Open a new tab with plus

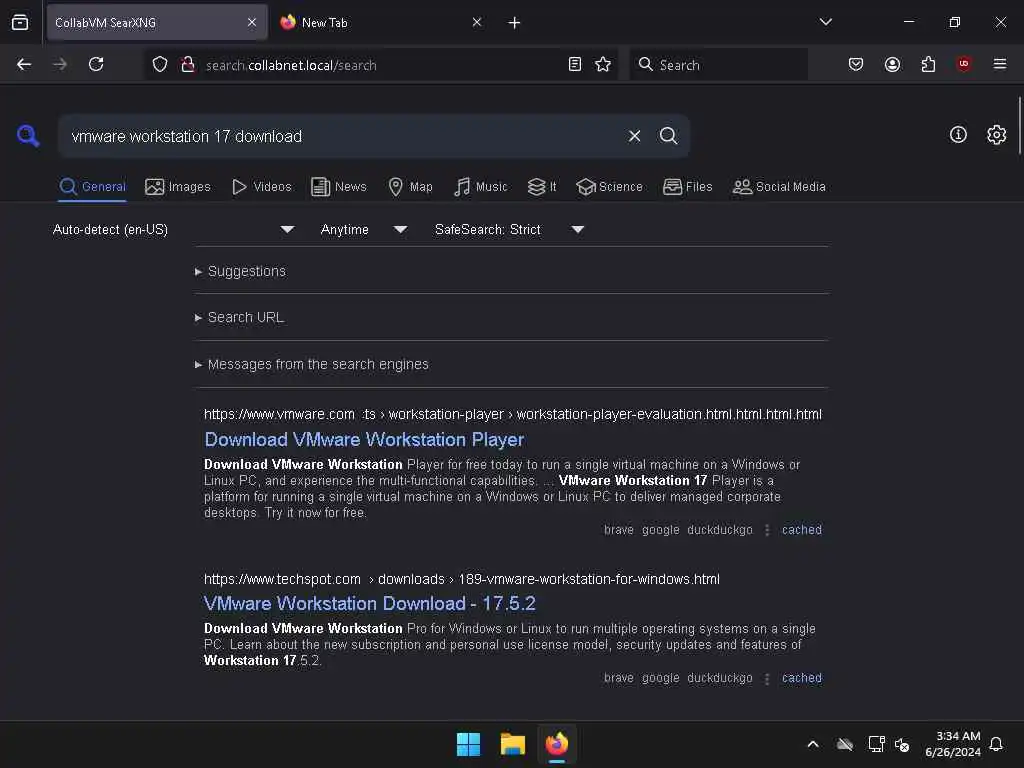click(514, 23)
